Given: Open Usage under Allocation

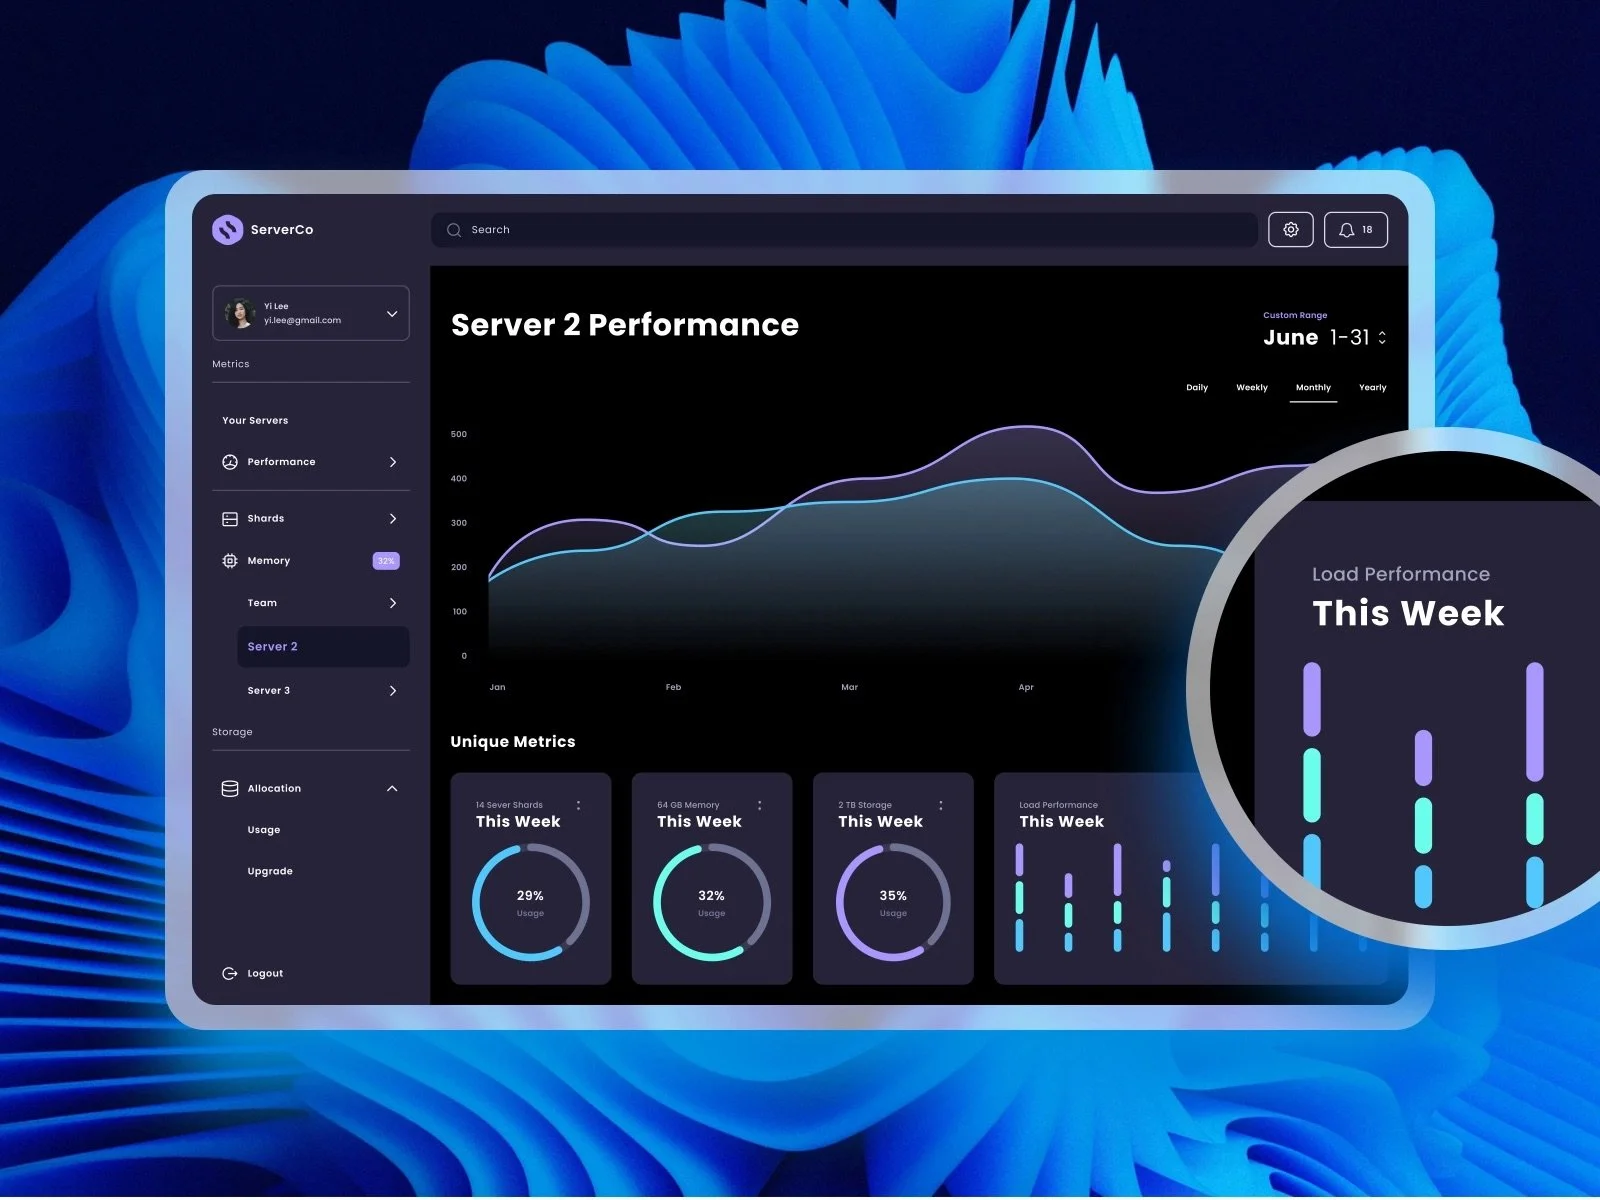Looking at the screenshot, I should point(264,830).
